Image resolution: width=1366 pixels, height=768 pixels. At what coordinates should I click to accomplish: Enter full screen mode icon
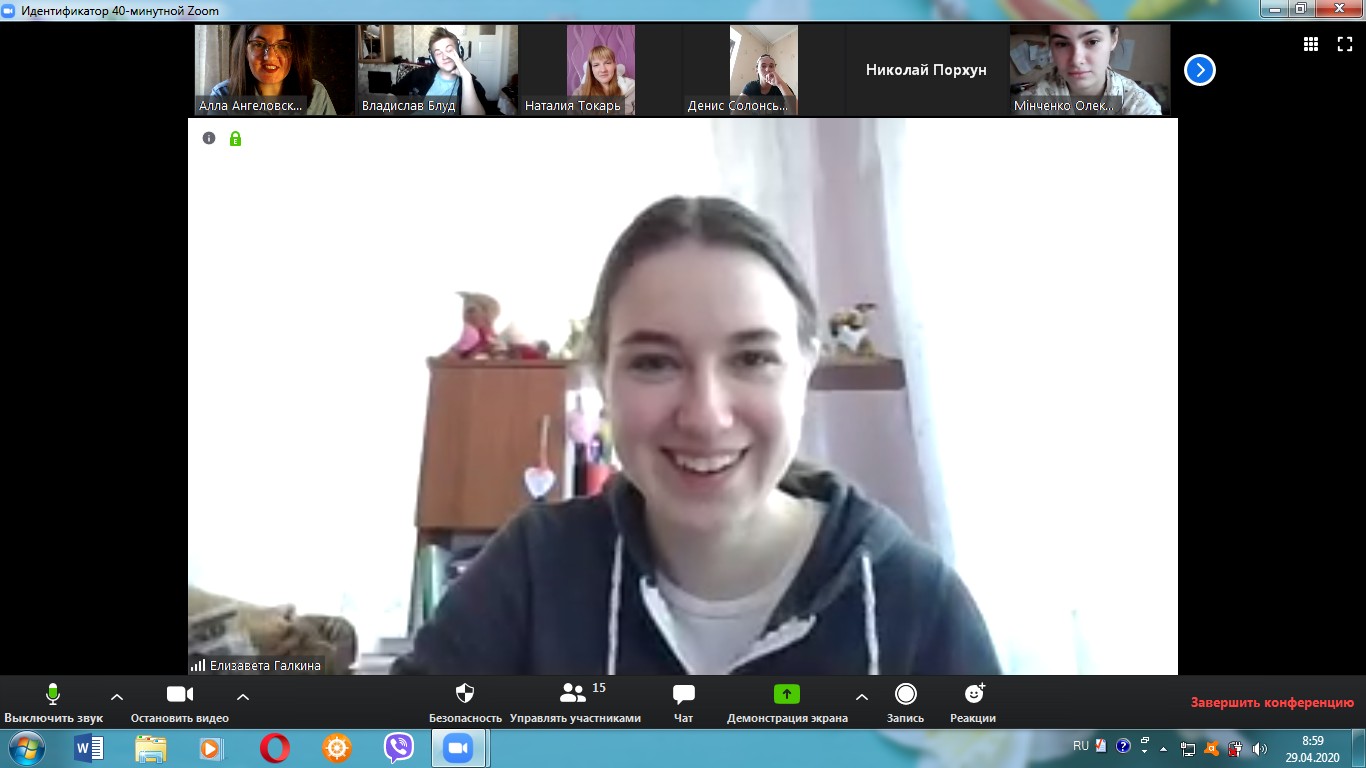click(x=1345, y=44)
